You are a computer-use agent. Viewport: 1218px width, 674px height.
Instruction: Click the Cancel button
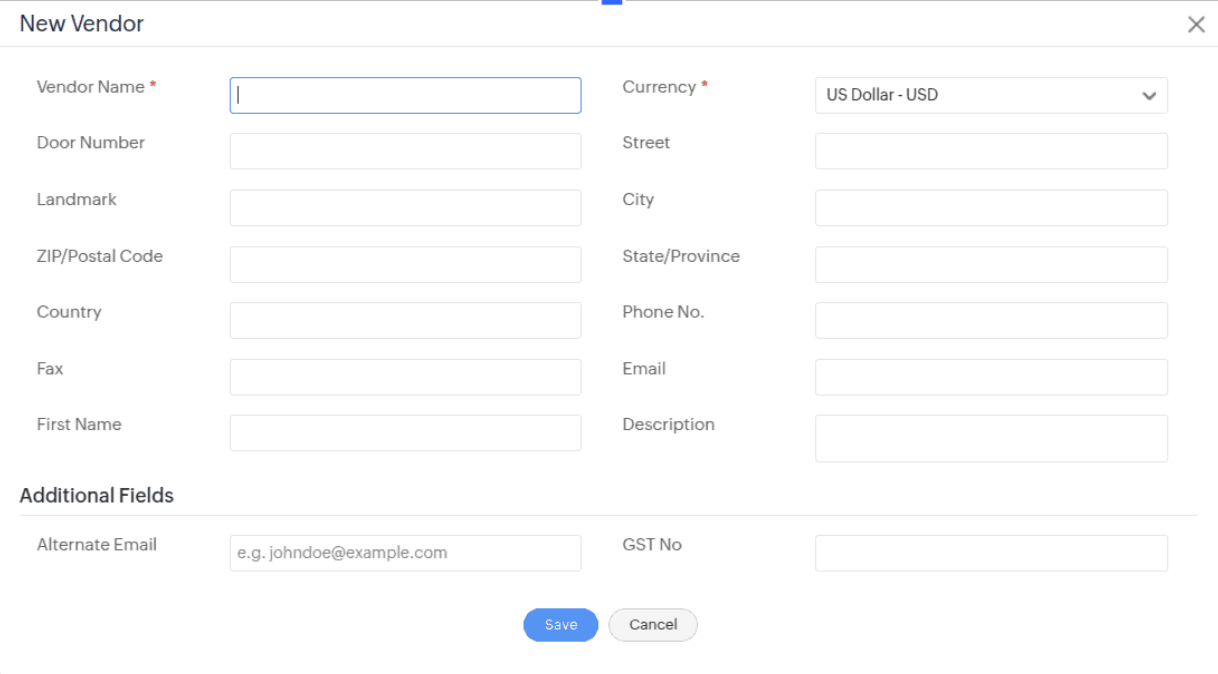tap(653, 625)
